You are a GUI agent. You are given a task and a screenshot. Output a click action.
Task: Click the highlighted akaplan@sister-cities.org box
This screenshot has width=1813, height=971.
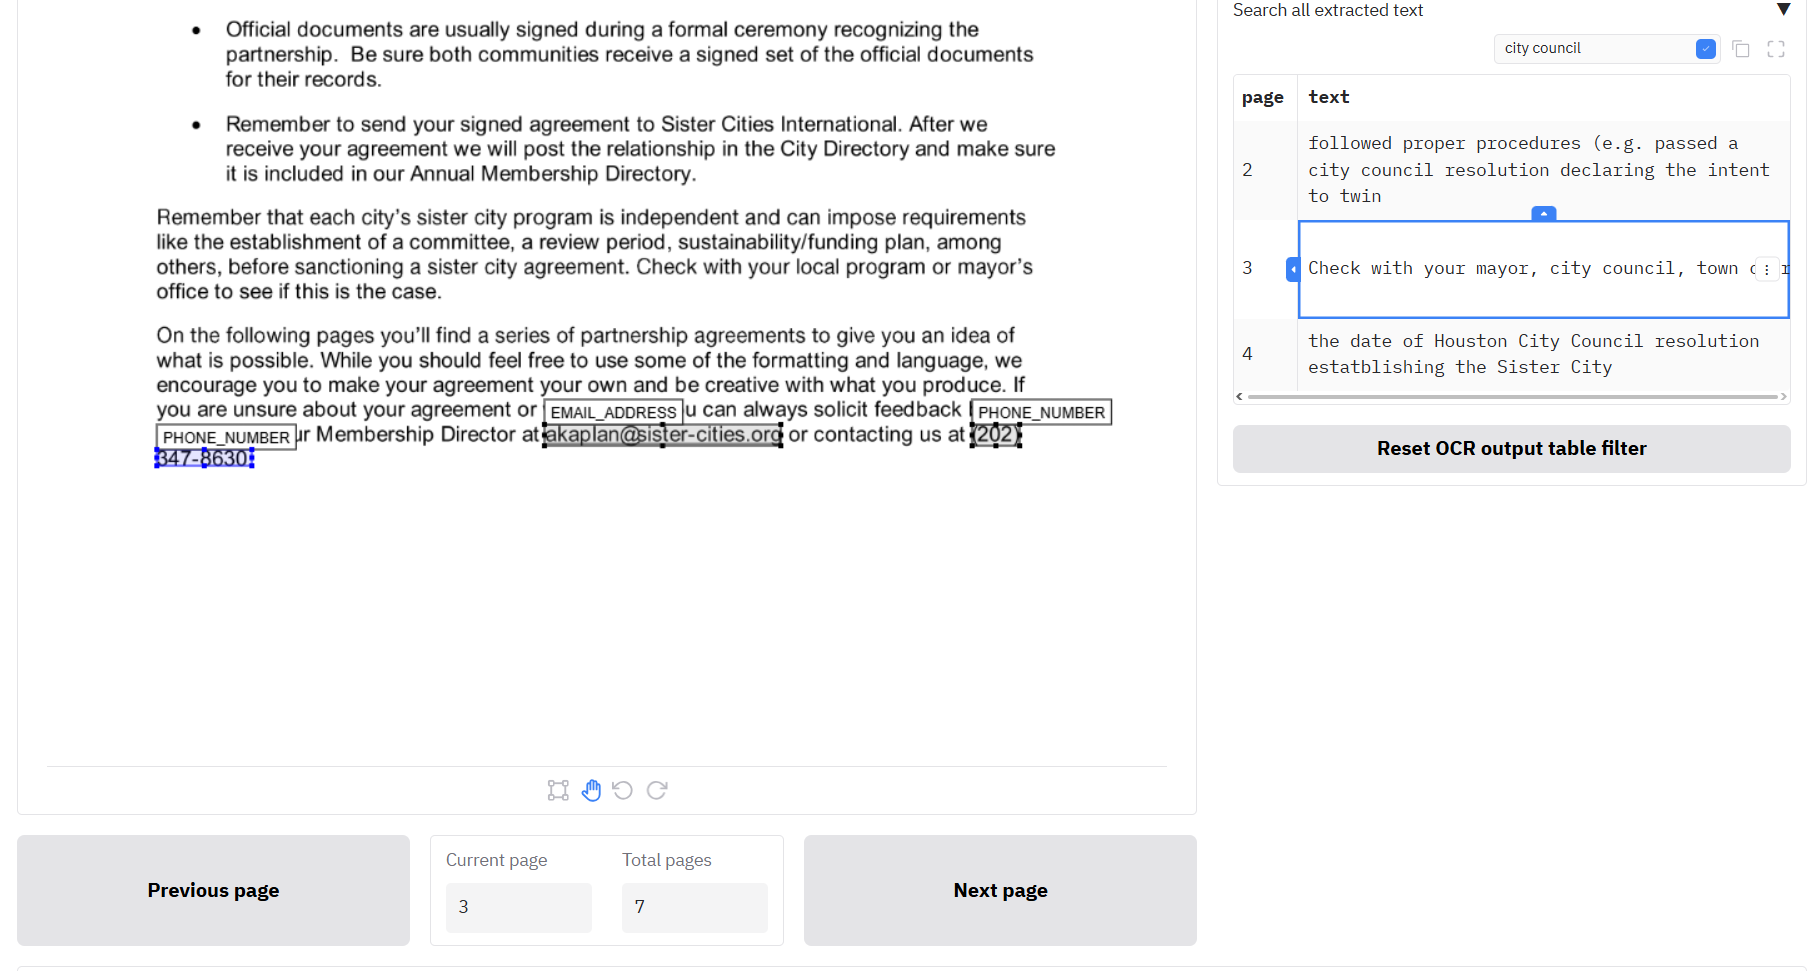[662, 435]
